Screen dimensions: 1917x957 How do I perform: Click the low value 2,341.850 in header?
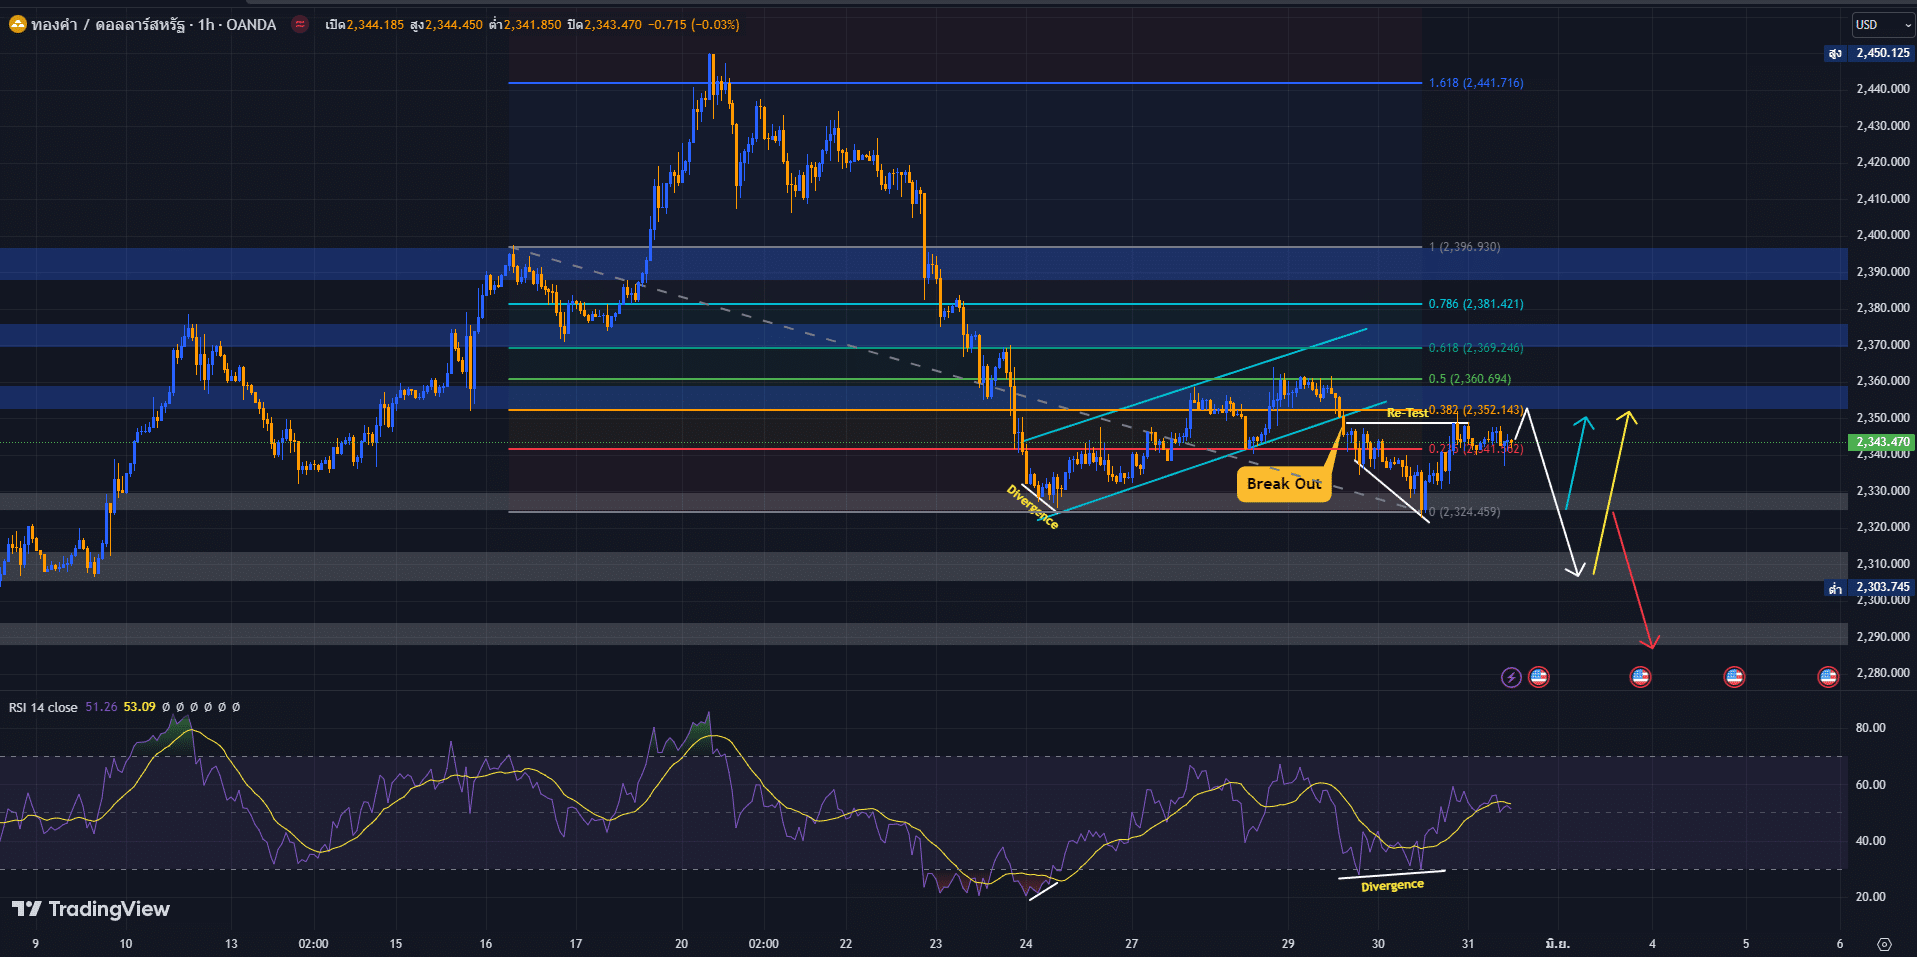pyautogui.click(x=531, y=25)
